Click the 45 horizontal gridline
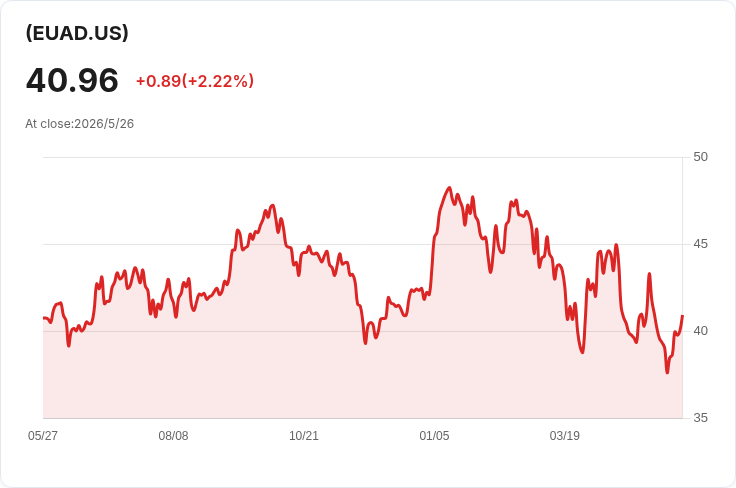This screenshot has width=736, height=488. click(x=363, y=244)
